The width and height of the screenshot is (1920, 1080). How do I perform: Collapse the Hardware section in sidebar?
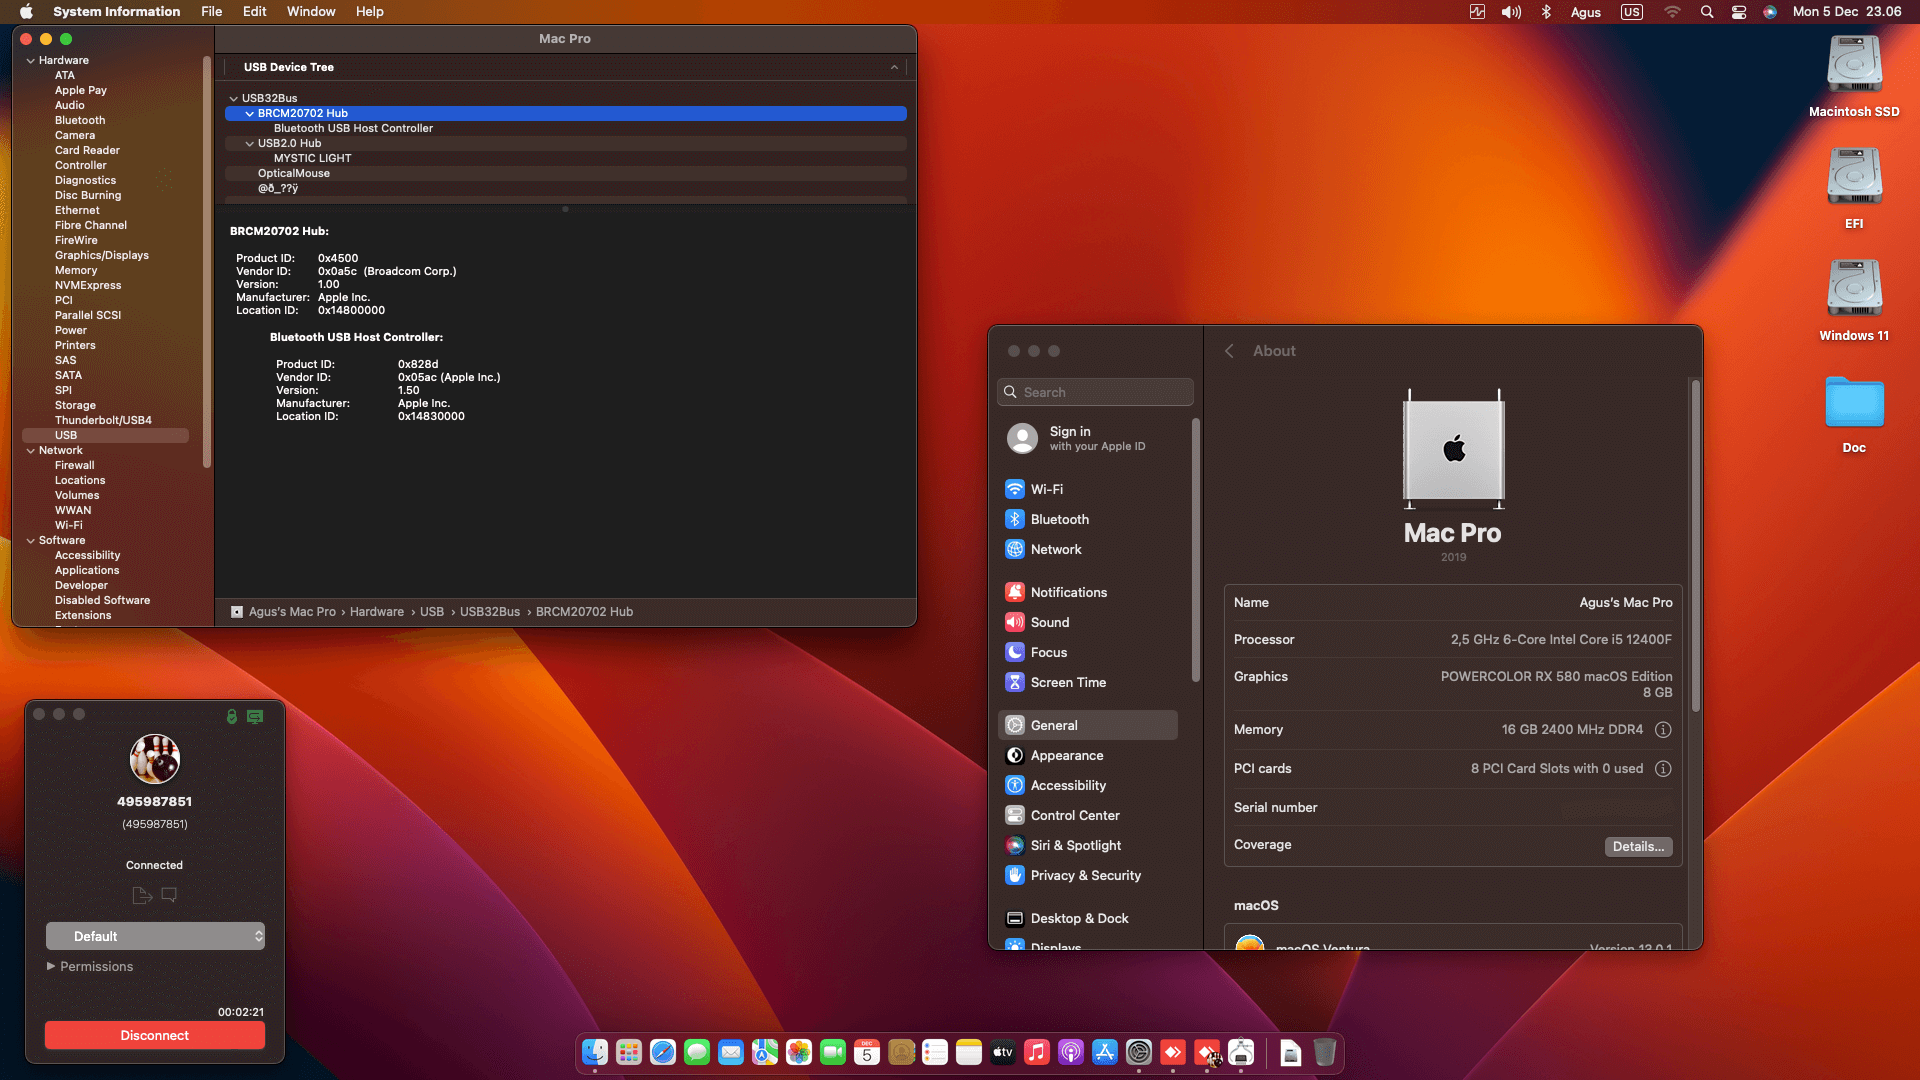[30, 61]
